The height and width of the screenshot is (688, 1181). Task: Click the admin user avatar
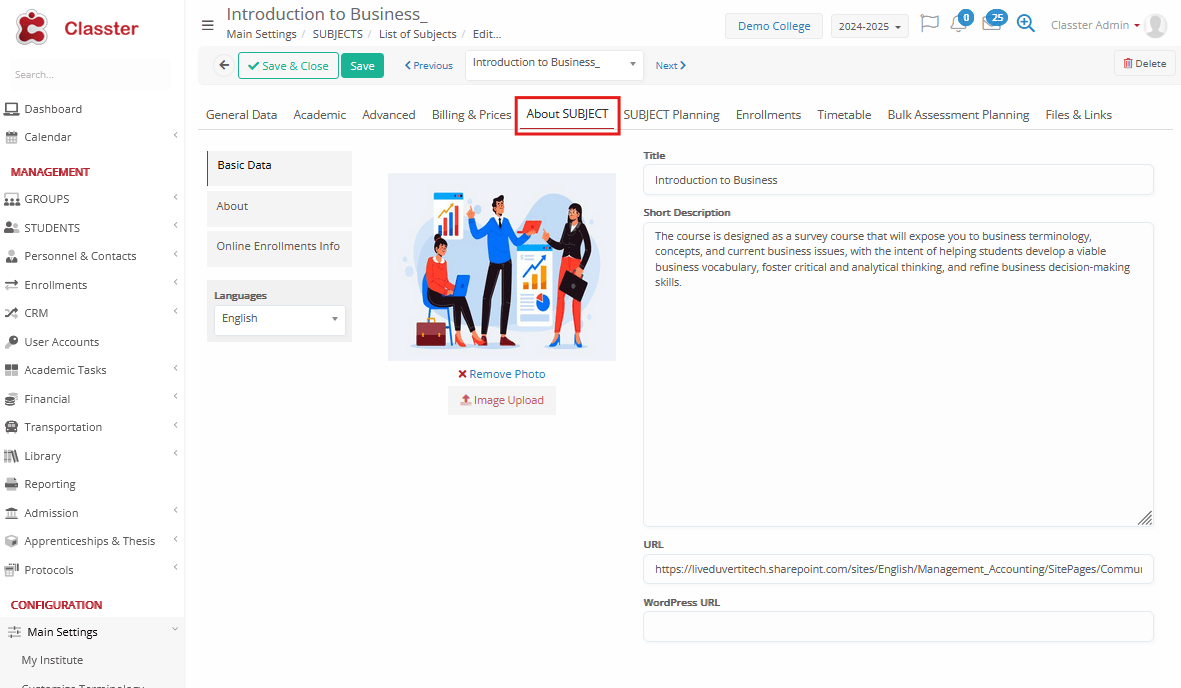point(1156,26)
